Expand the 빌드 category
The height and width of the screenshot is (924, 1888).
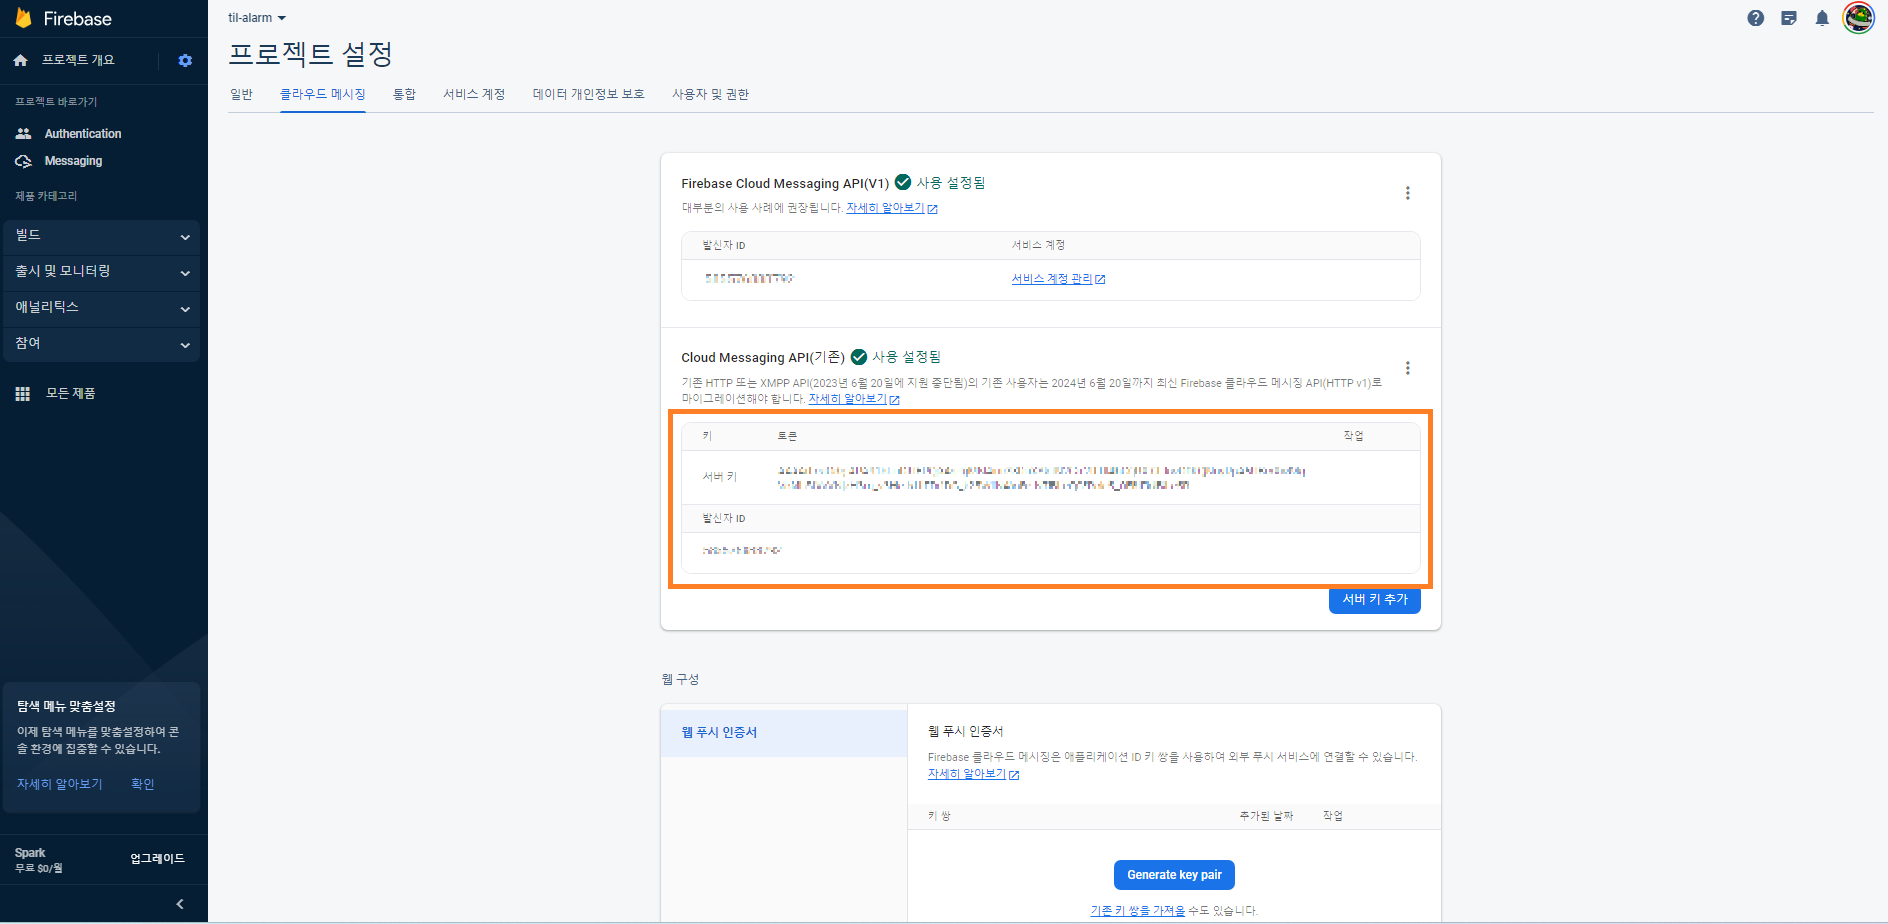click(100, 236)
